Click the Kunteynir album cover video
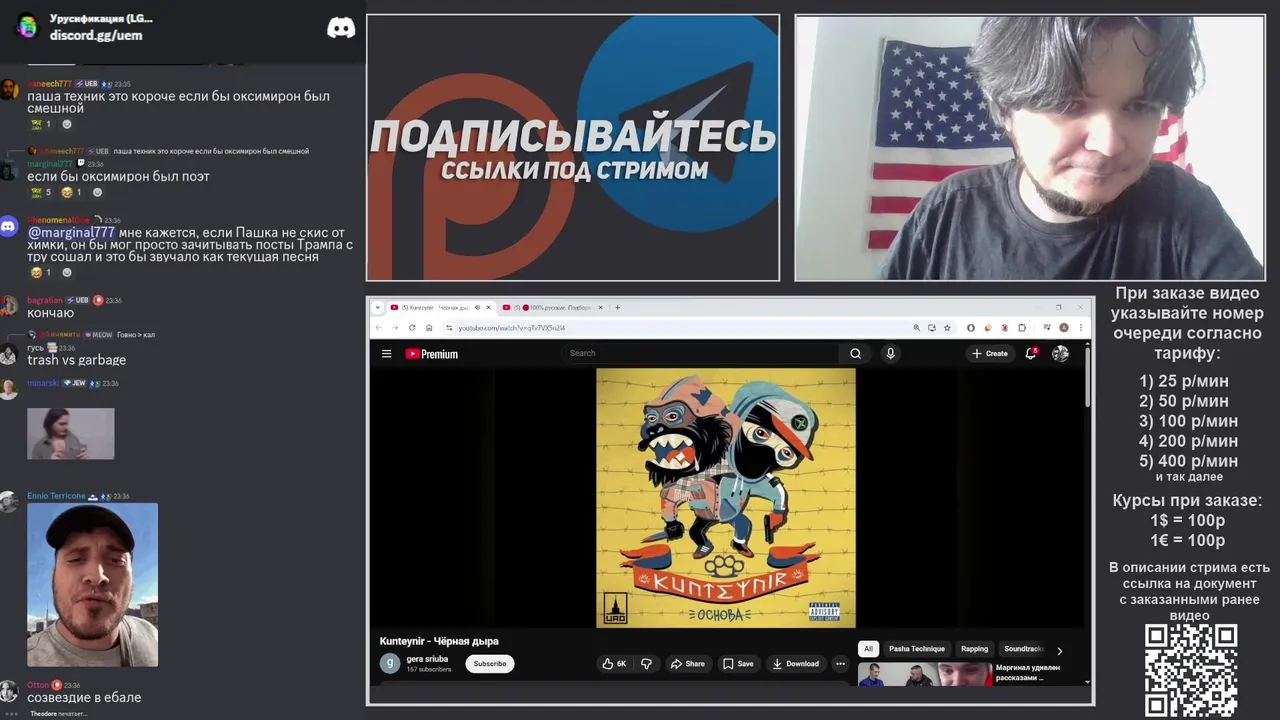This screenshot has height=720, width=1280. pos(726,498)
